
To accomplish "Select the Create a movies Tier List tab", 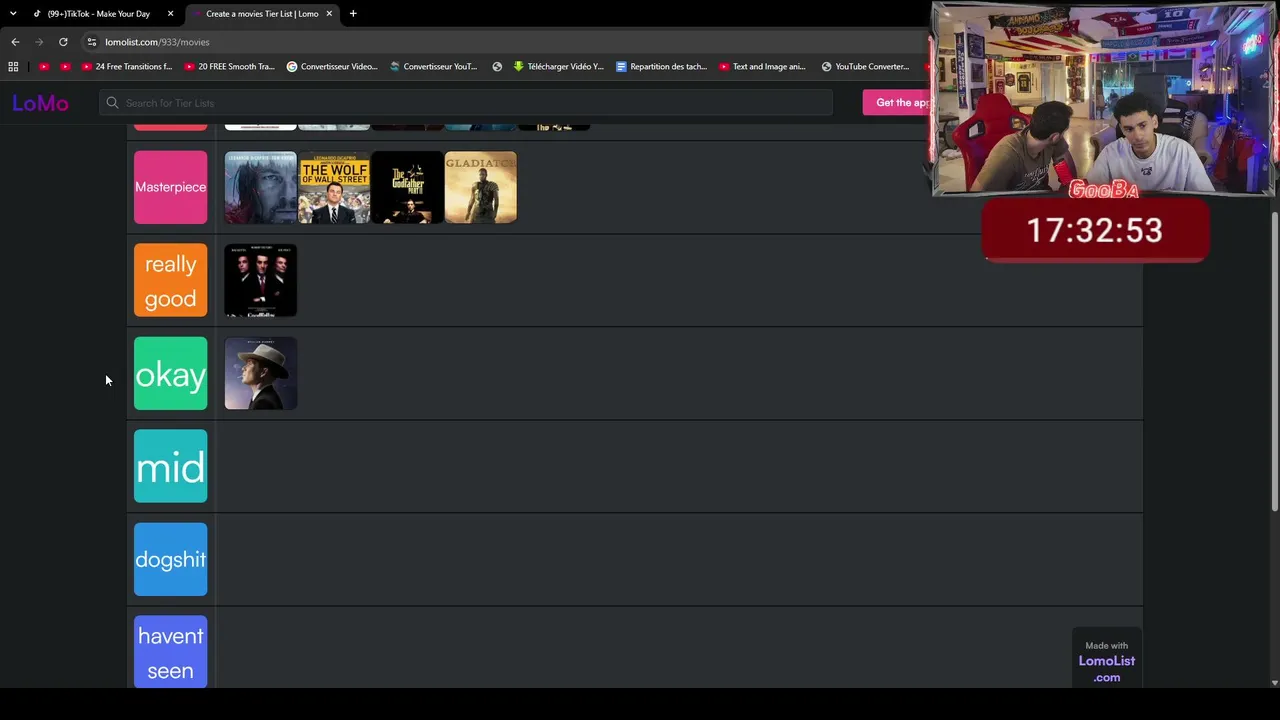I will click(262, 14).
